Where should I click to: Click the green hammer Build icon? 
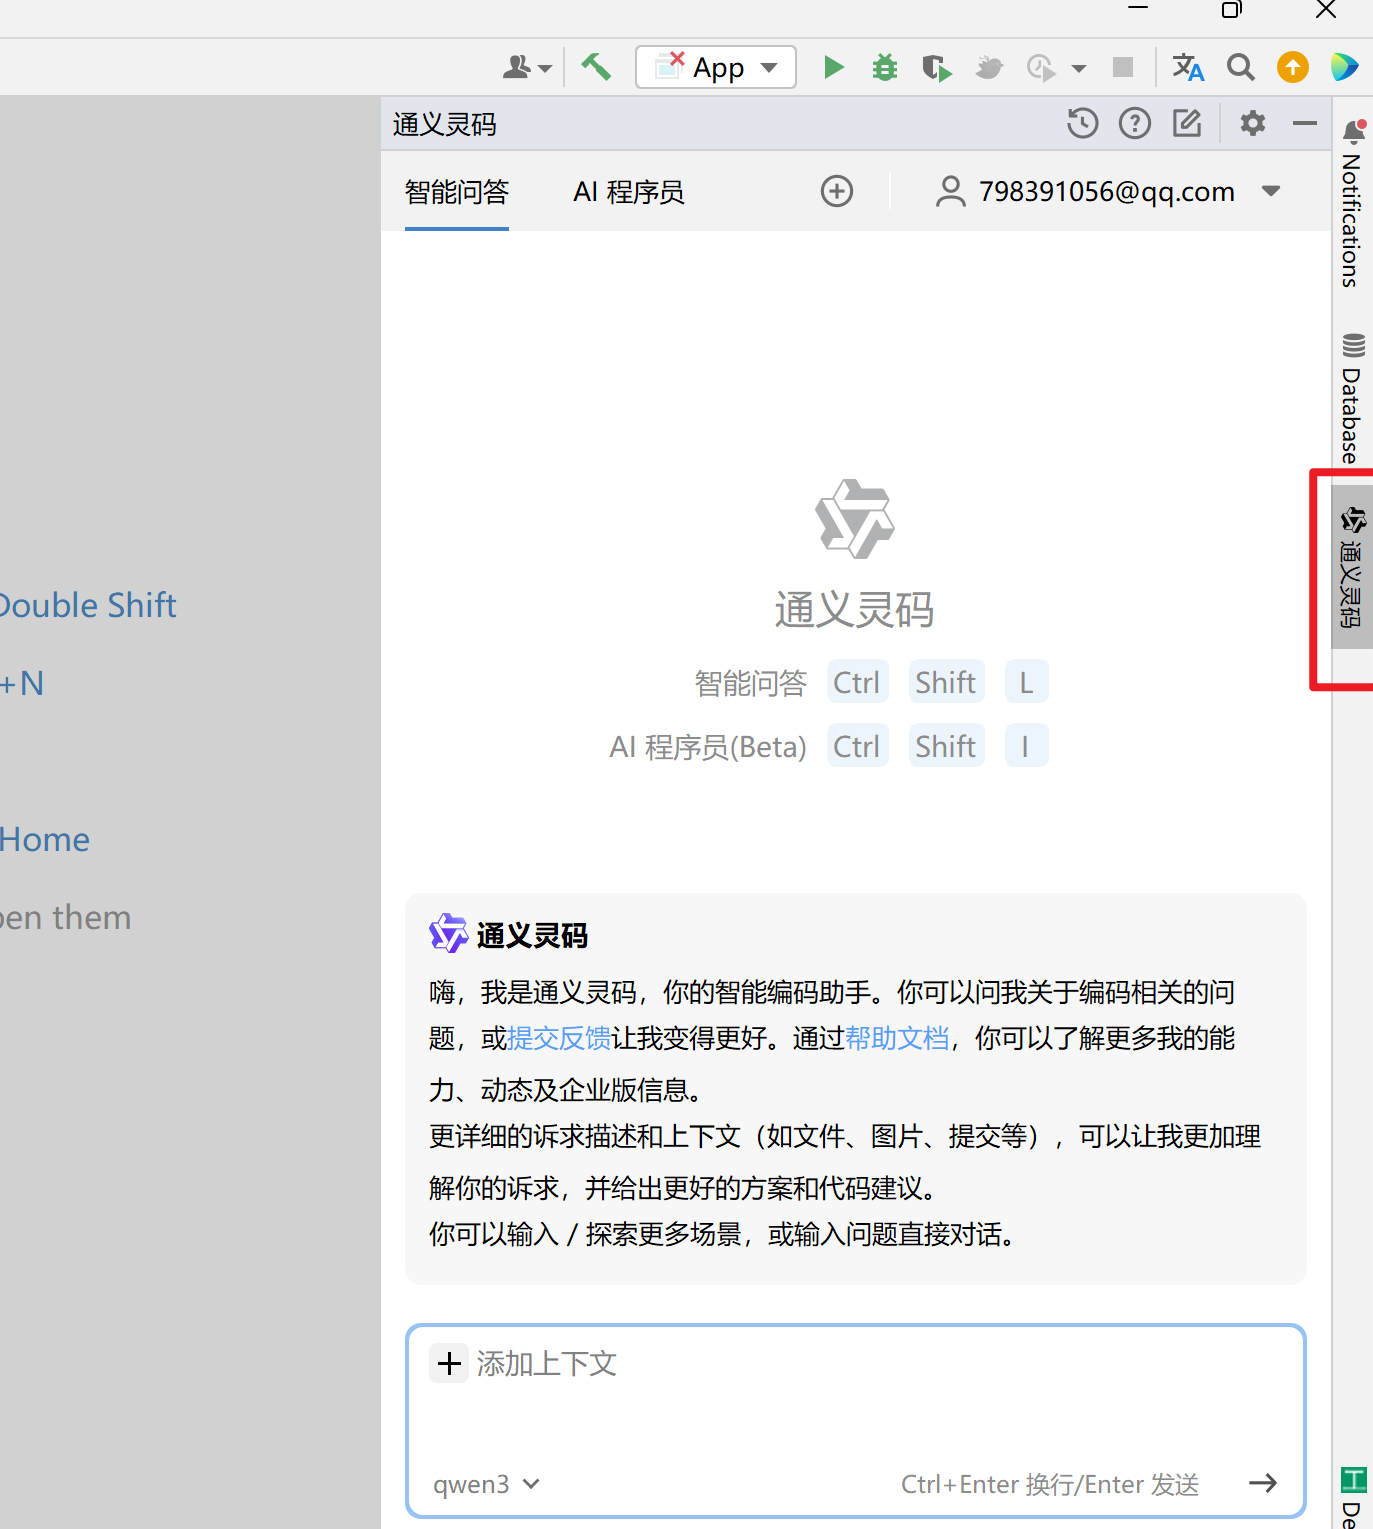[x=596, y=67]
